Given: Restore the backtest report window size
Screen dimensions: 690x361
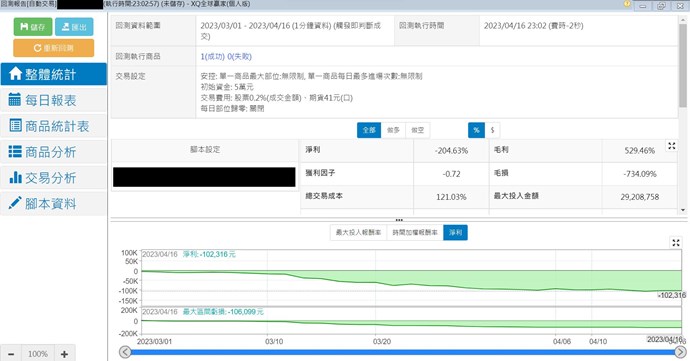Looking at the screenshot, I should [x=661, y=5].
